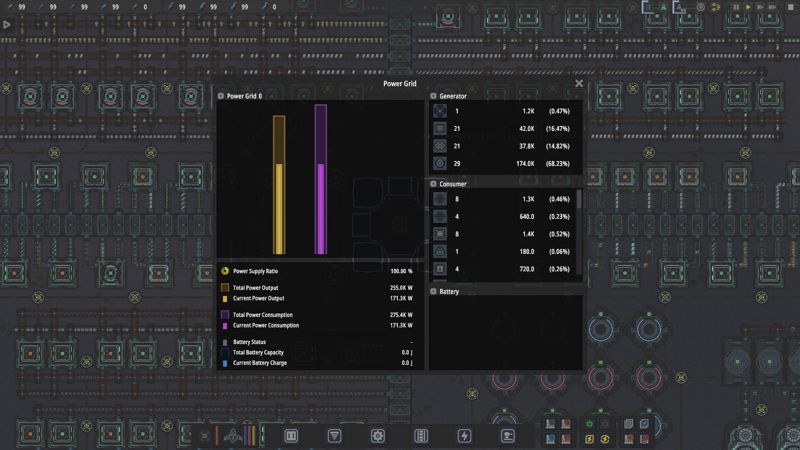Image resolution: width=800 pixels, height=450 pixels.
Task: Set game speed to fast forward
Action: 761,7
